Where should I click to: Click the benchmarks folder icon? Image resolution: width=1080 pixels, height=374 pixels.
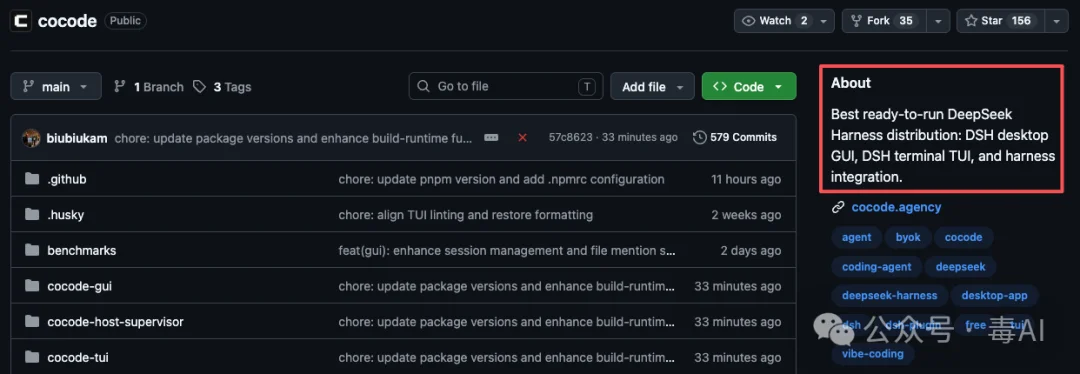[x=32, y=251]
